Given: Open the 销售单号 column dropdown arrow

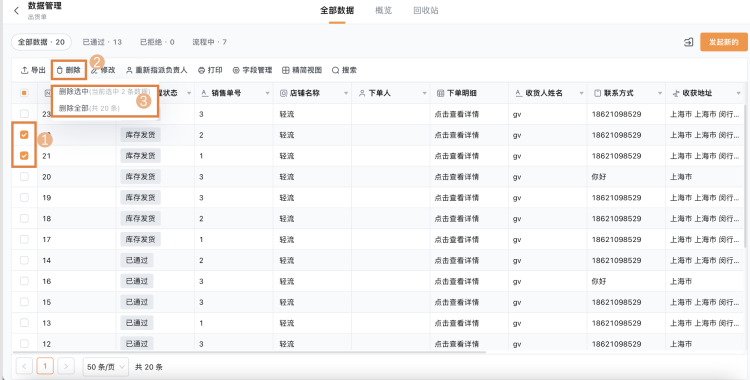Looking at the screenshot, I should point(267,93).
